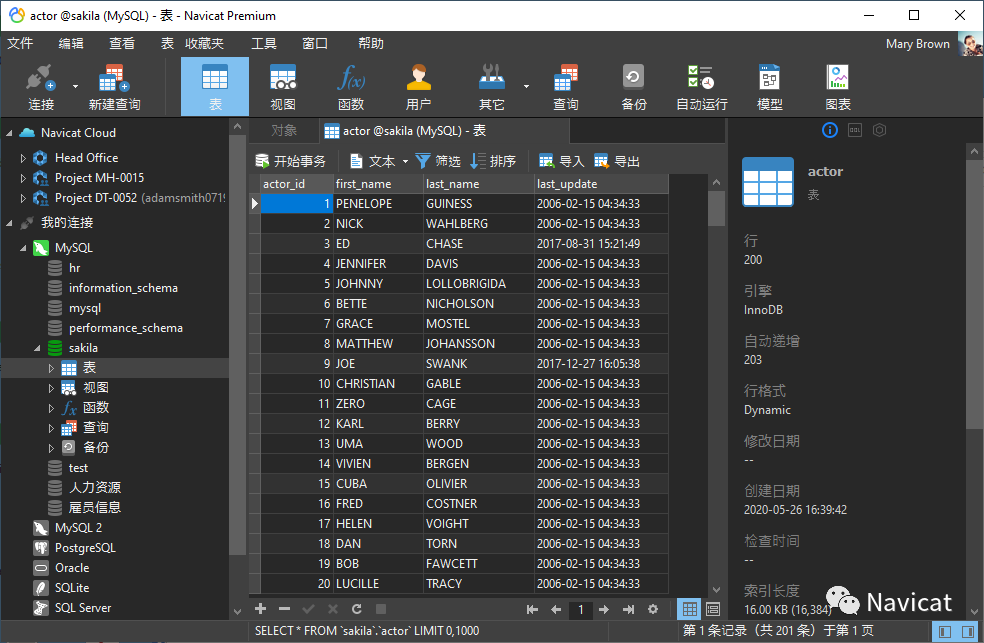984x643 pixels.
Task: Sort by the last_name column header
Action: tap(478, 184)
